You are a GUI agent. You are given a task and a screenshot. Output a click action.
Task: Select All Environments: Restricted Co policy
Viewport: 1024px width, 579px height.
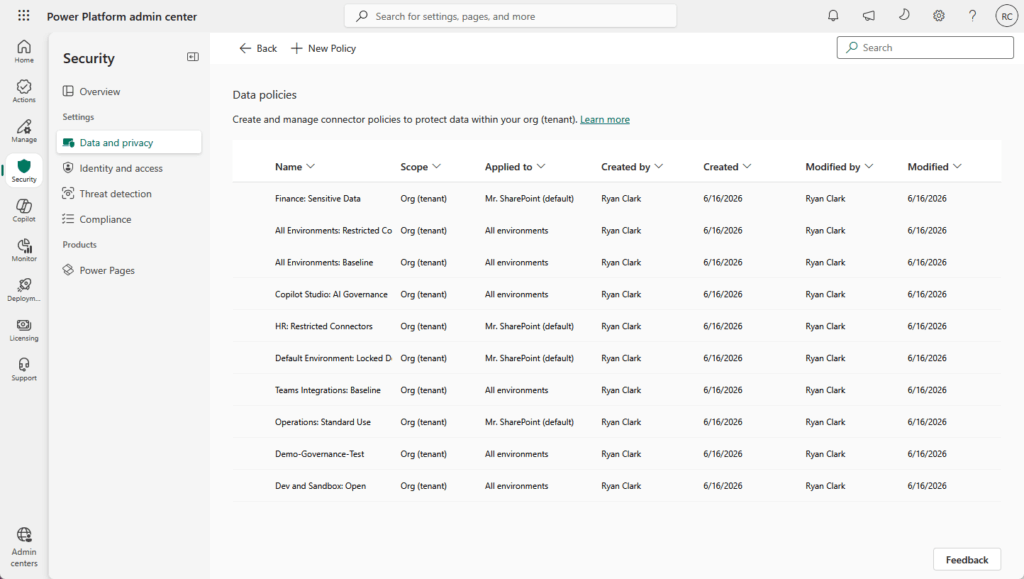[333, 230]
